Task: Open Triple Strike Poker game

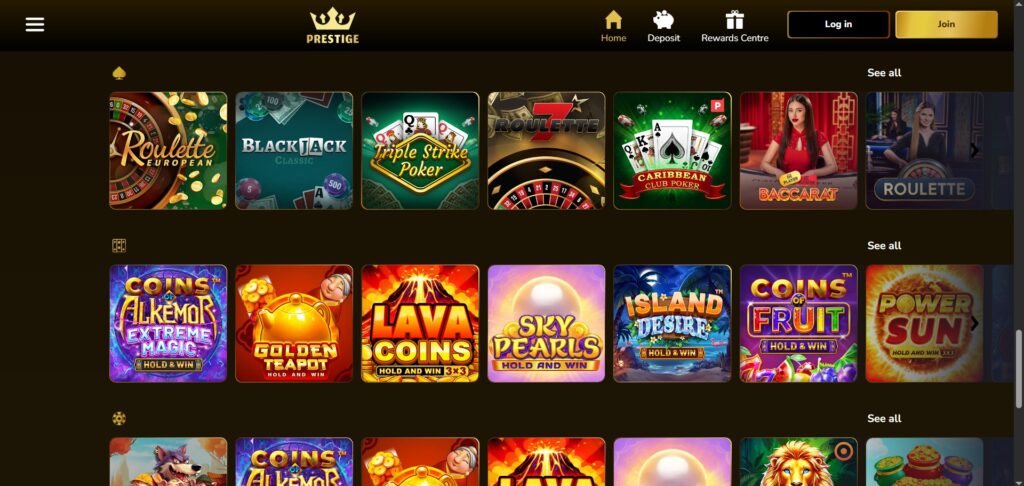Action: pyautogui.click(x=420, y=150)
